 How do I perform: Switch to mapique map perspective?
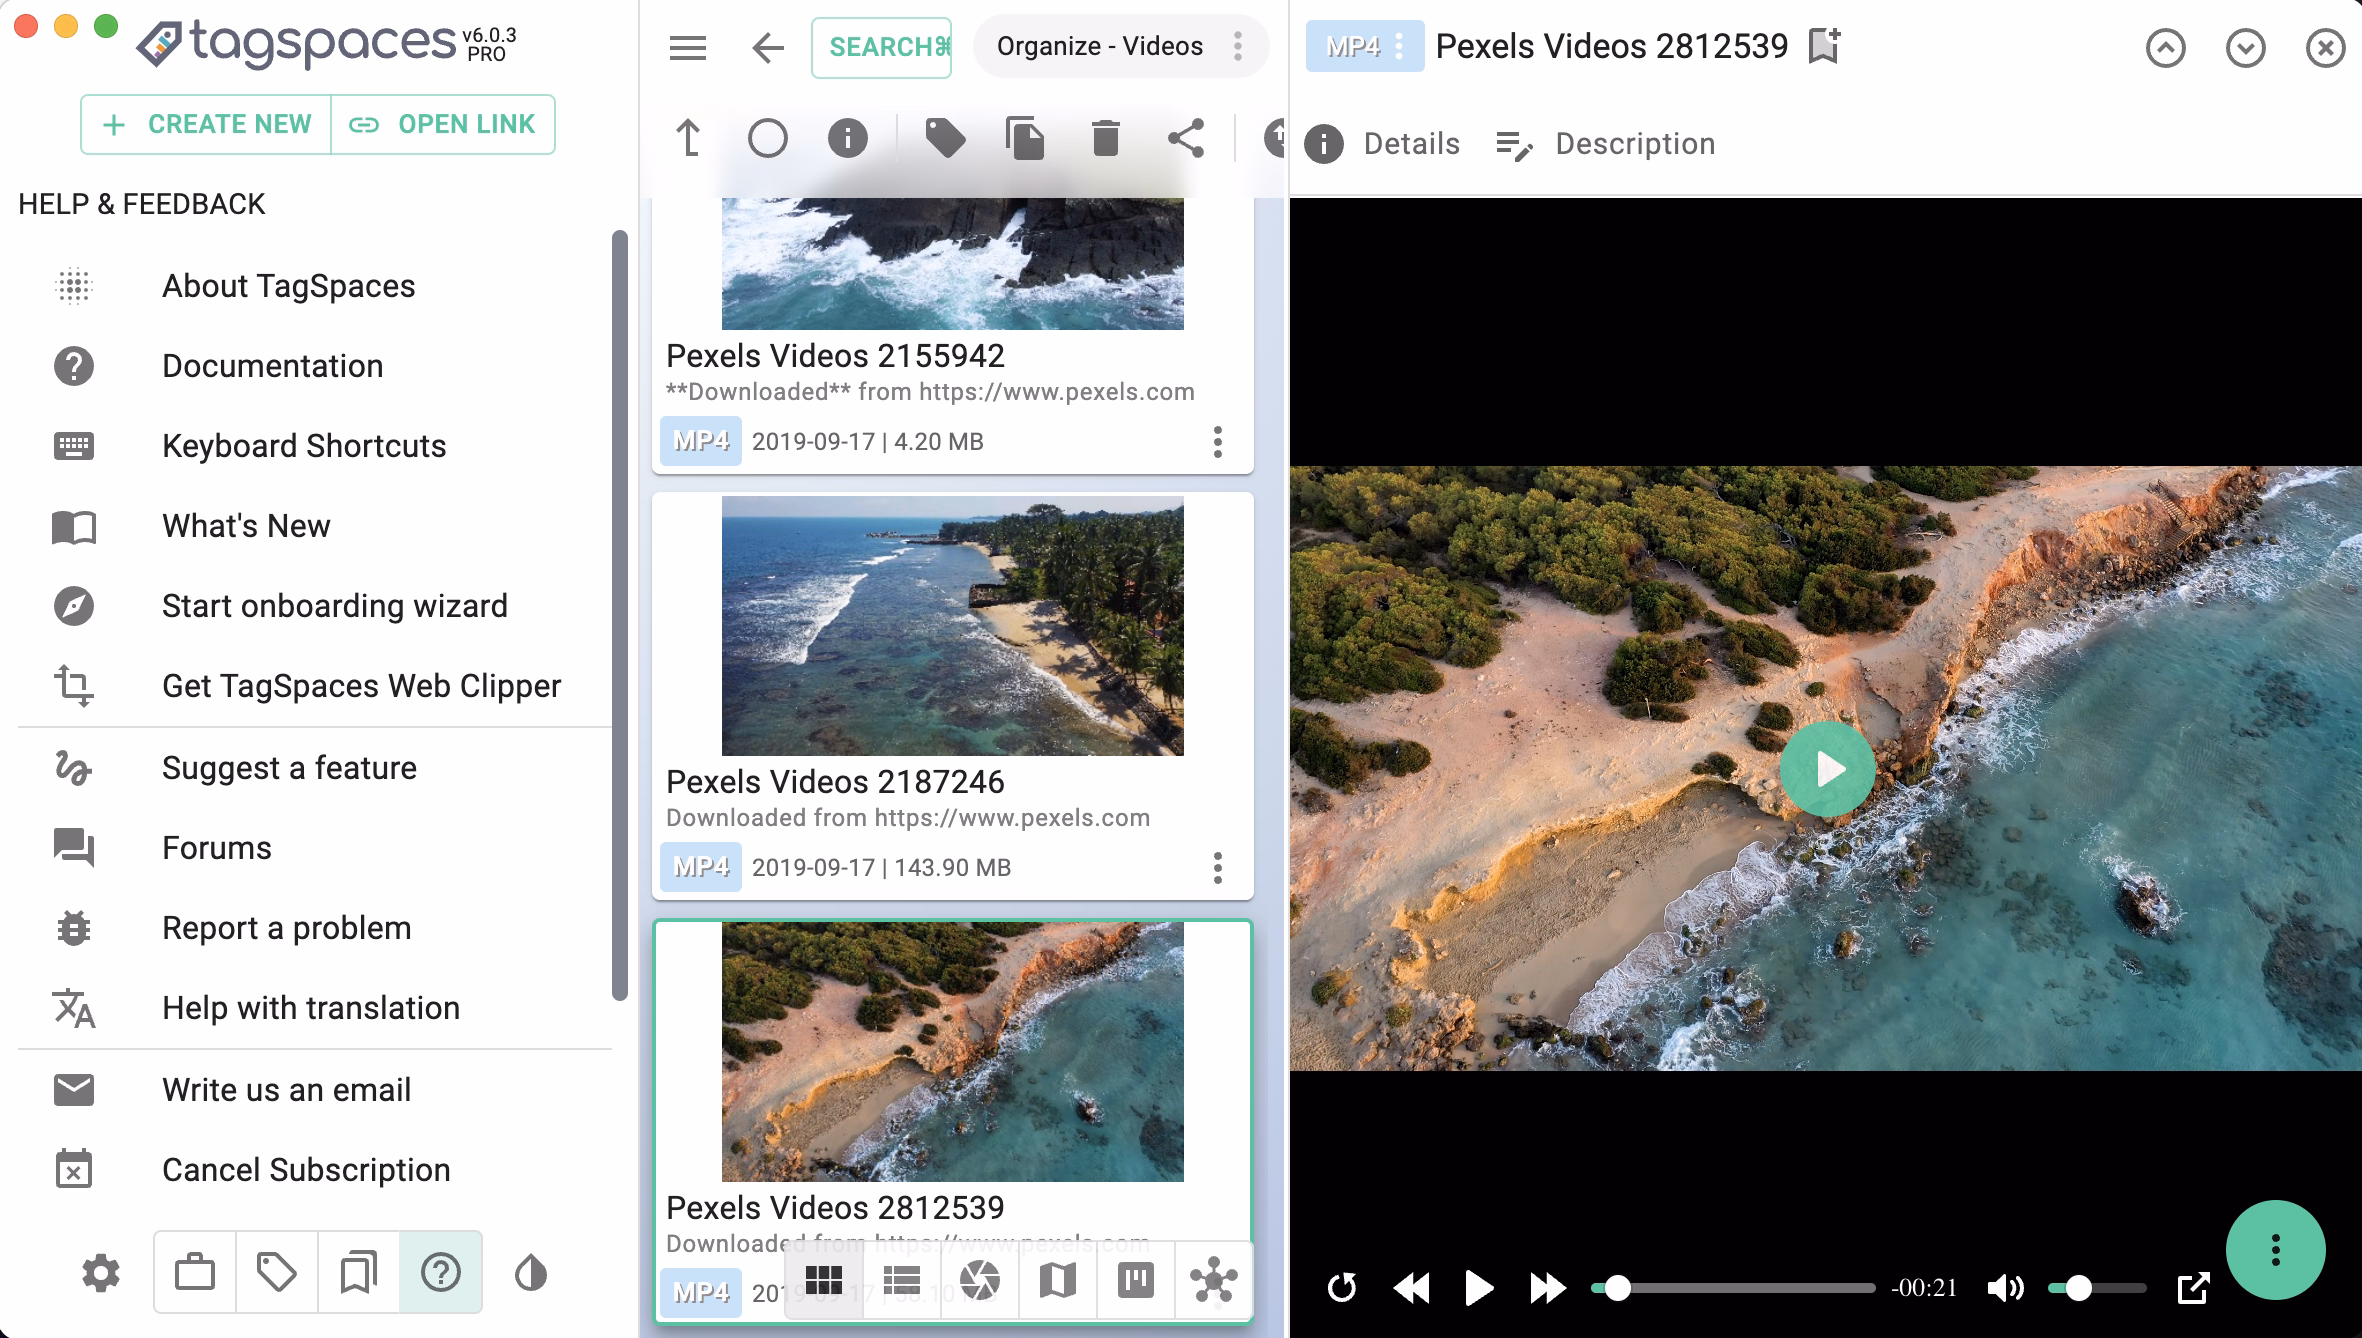[1058, 1281]
